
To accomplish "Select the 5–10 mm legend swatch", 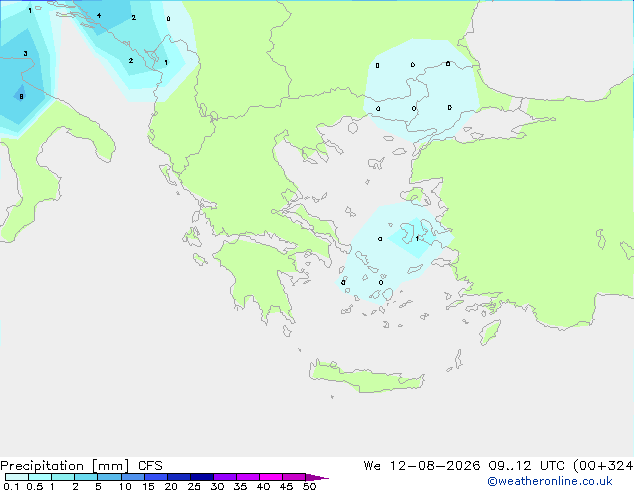I will (x=109, y=477).
